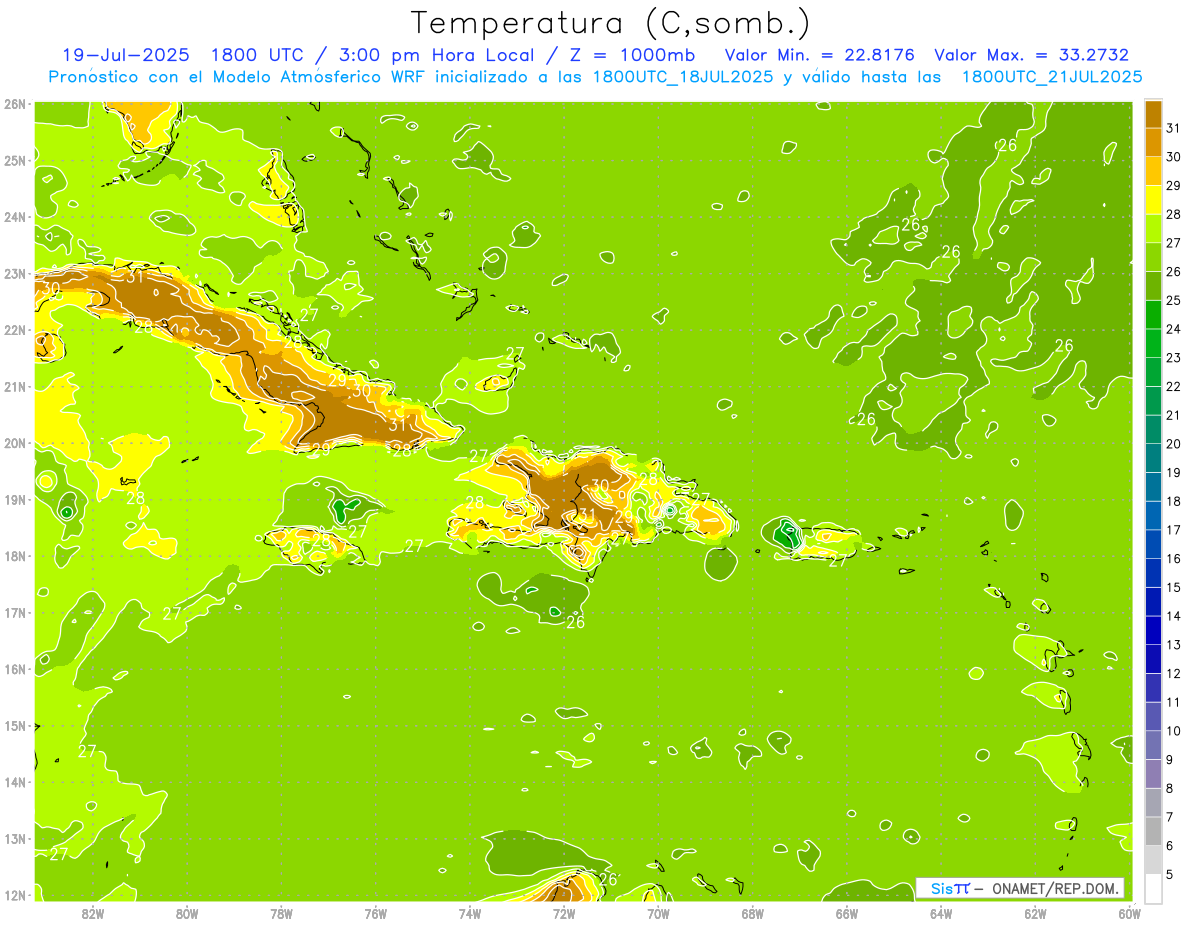Pick the green segment between 26 and 27
The width and height of the screenshot is (1200, 927).
[1153, 257]
